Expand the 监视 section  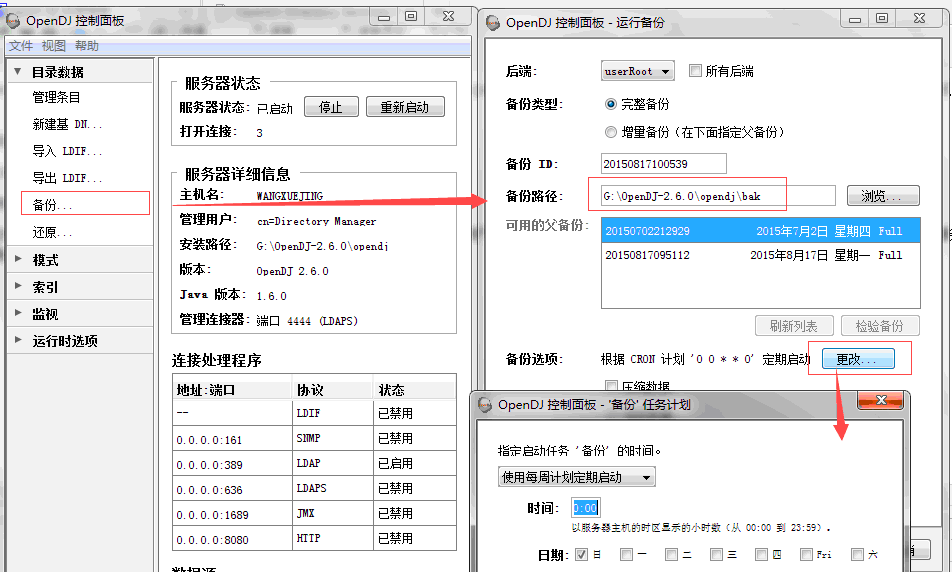tap(18, 313)
